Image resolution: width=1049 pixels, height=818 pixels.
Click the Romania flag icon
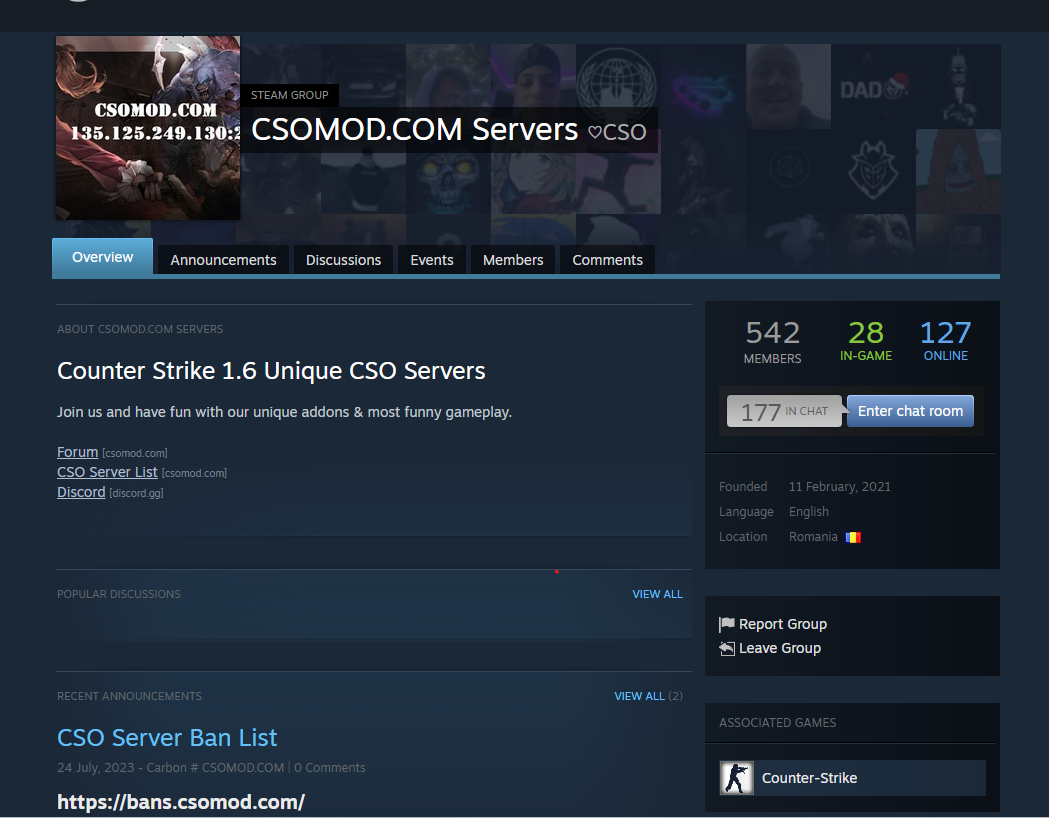(853, 537)
